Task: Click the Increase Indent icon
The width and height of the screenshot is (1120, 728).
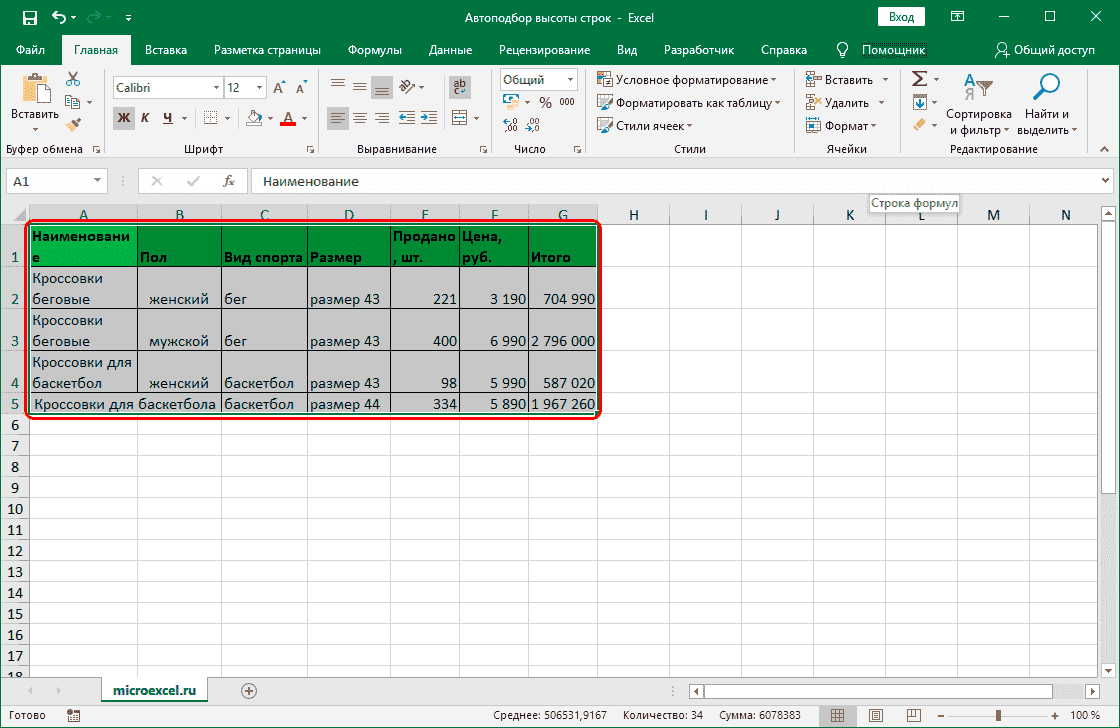Action: pyautogui.click(x=429, y=118)
